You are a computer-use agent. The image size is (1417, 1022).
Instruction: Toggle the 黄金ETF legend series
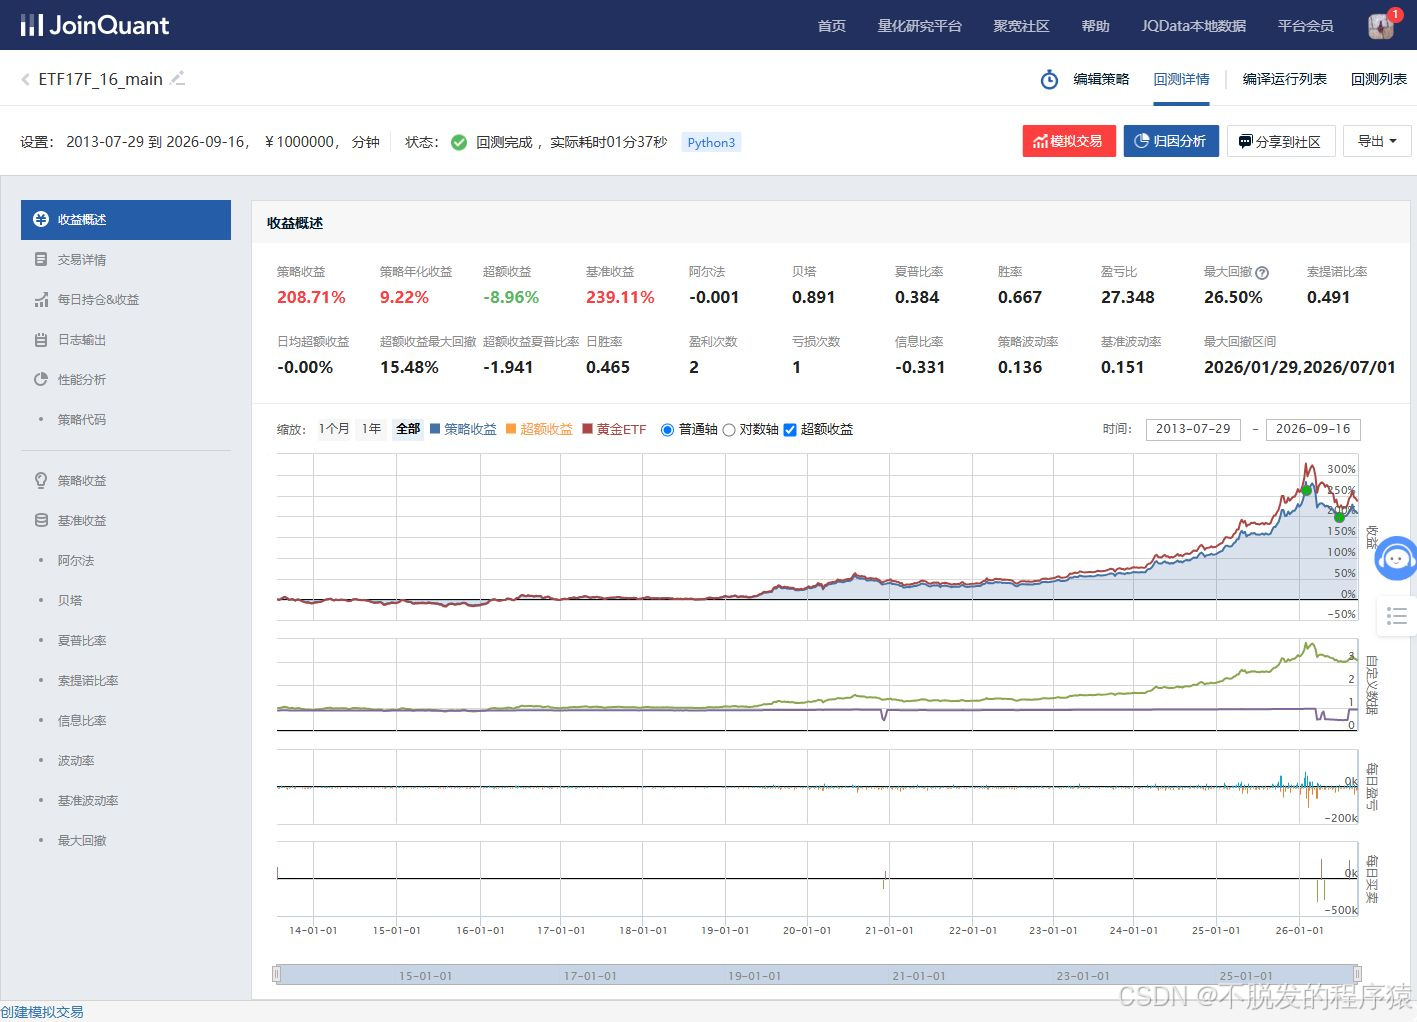614,429
